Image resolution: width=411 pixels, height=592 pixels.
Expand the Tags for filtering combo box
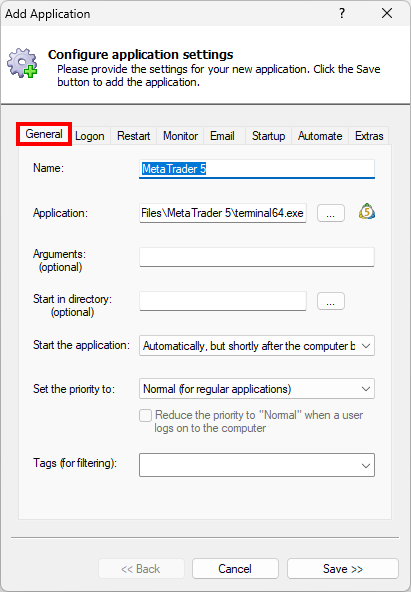tap(257, 465)
